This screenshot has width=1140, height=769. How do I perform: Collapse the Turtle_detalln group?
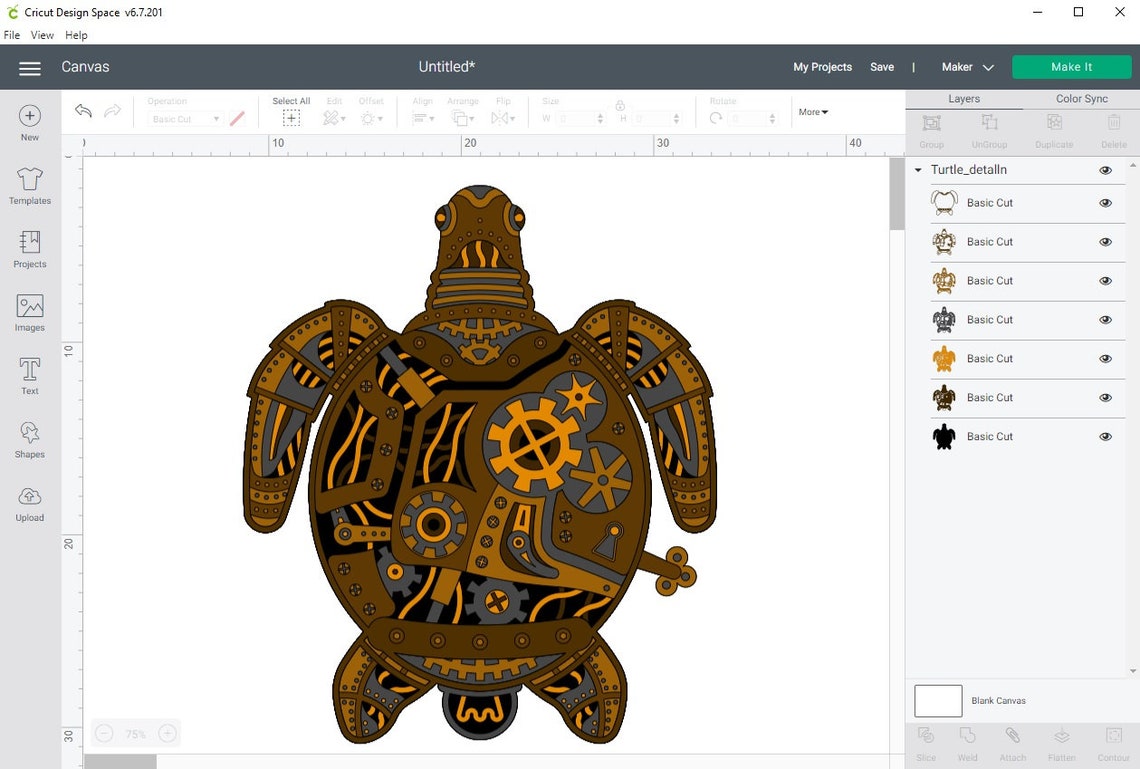pos(918,170)
